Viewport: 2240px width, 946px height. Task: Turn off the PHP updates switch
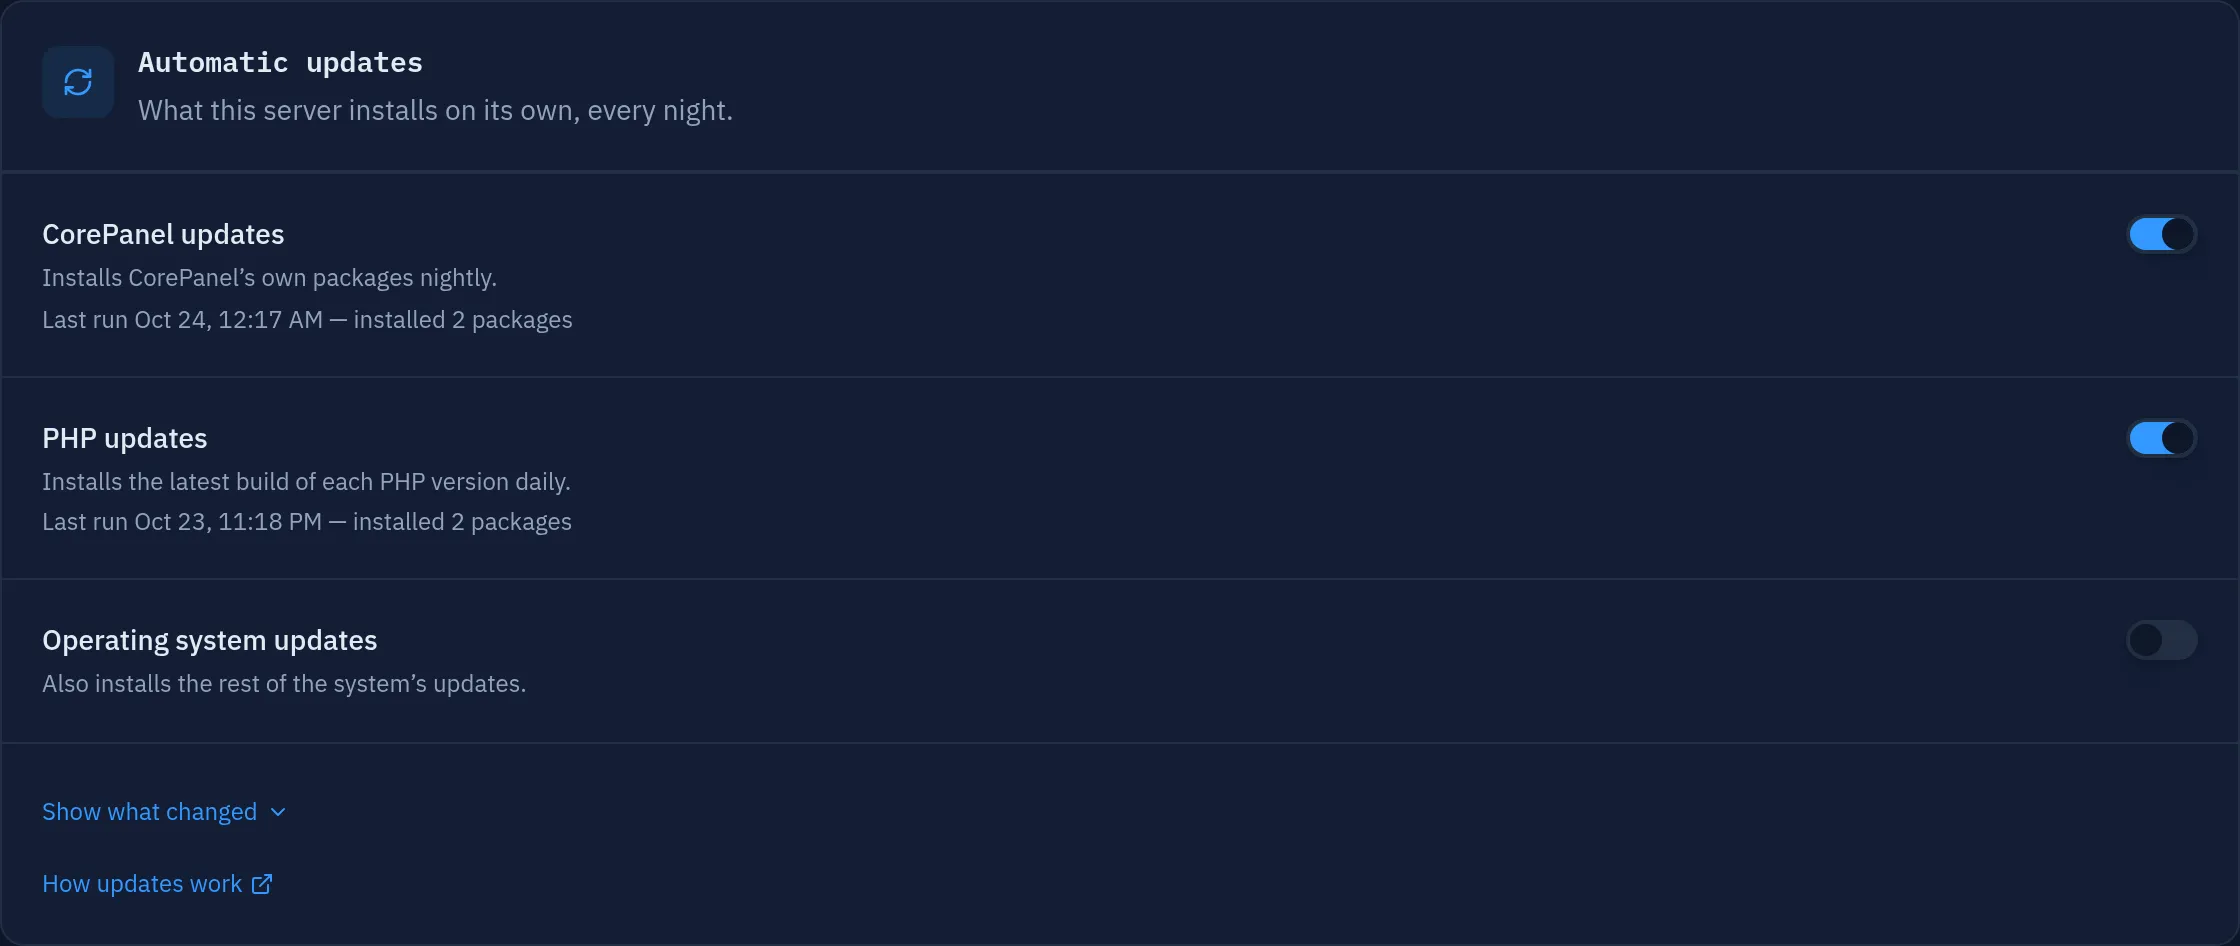pos(2161,438)
